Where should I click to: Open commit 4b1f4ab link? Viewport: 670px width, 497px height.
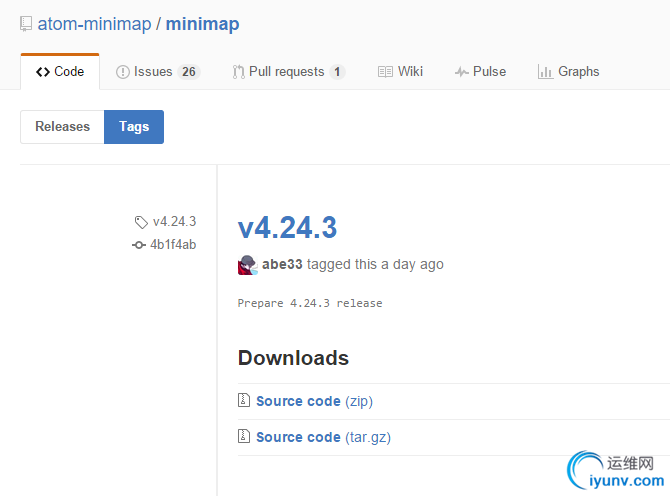coord(173,245)
